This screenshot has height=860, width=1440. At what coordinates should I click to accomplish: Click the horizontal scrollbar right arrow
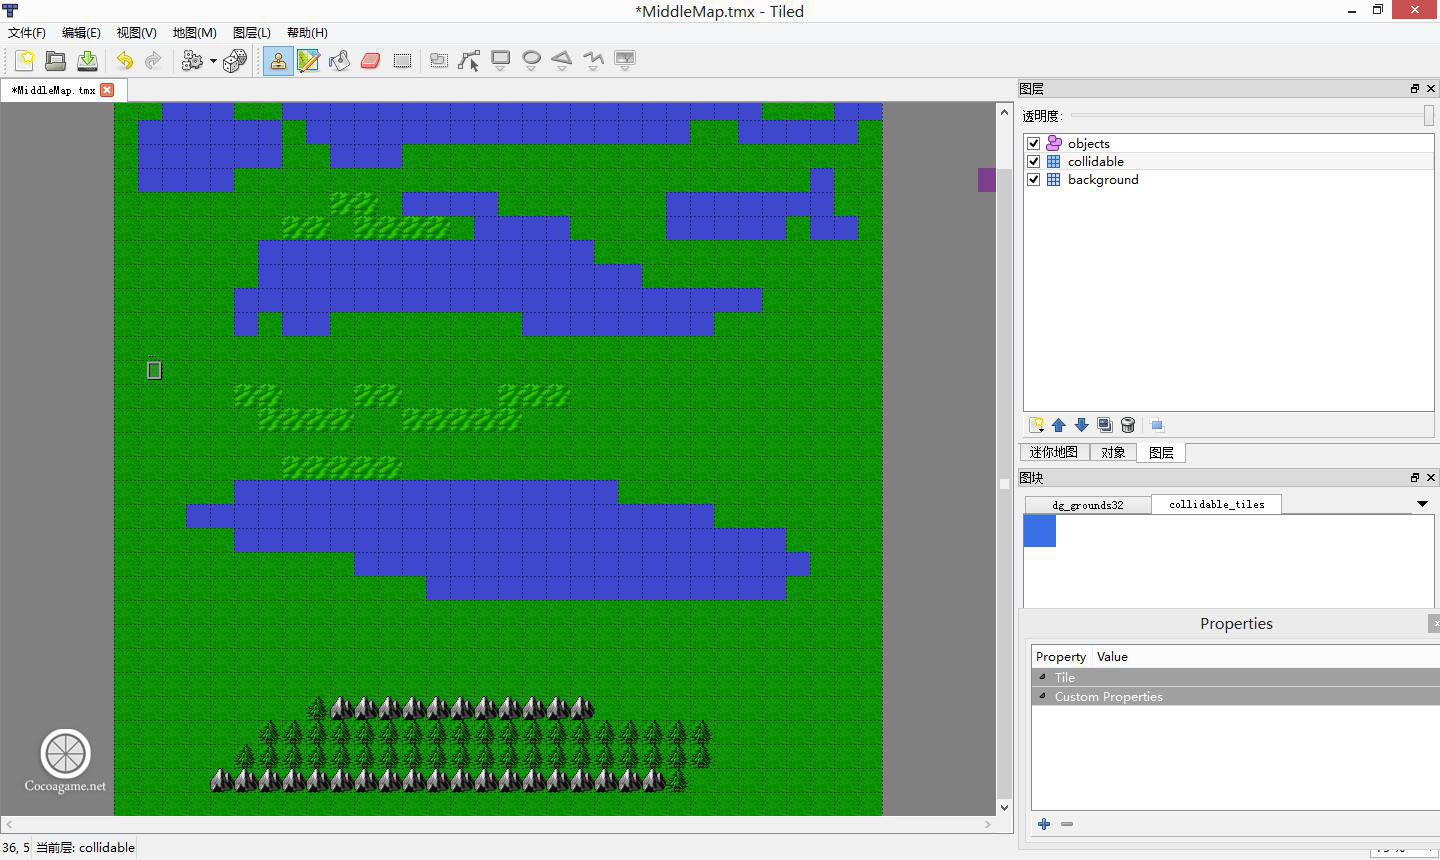click(988, 825)
